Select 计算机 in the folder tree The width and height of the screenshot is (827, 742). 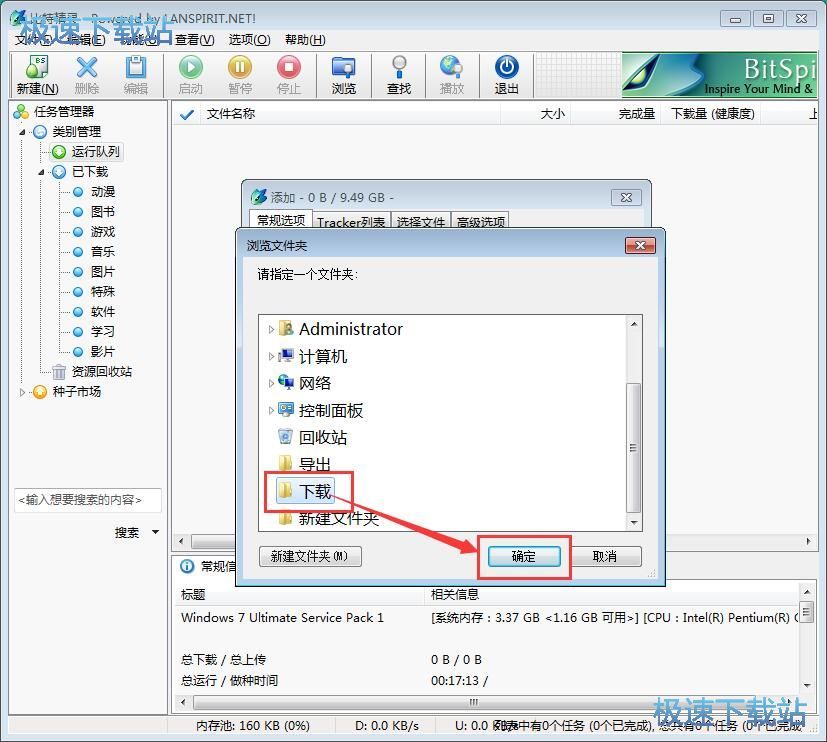coord(313,357)
